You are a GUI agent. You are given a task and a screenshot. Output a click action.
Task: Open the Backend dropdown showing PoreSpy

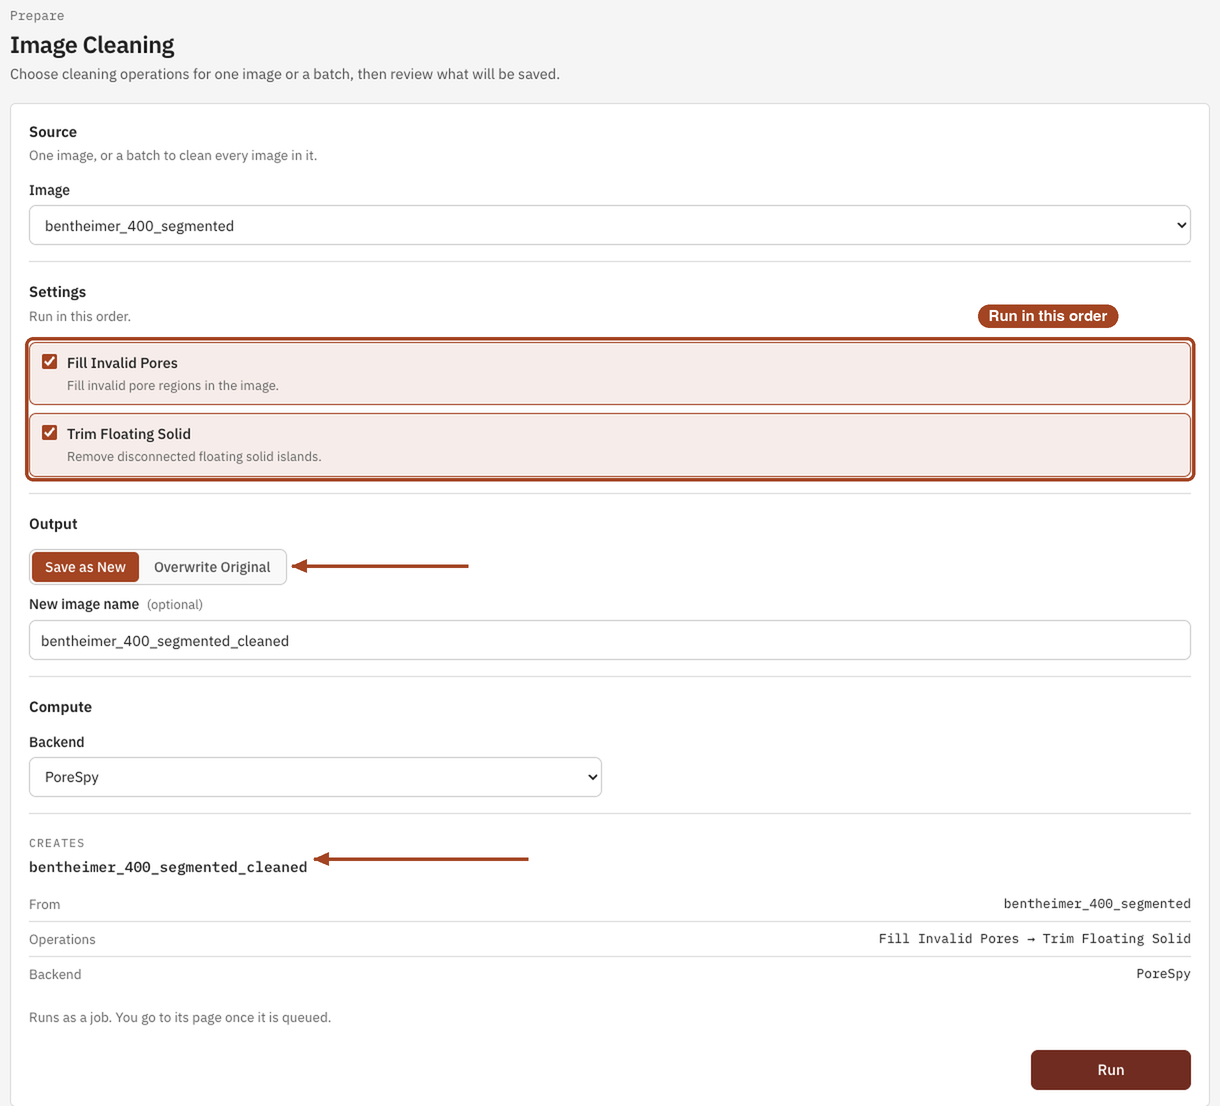315,777
